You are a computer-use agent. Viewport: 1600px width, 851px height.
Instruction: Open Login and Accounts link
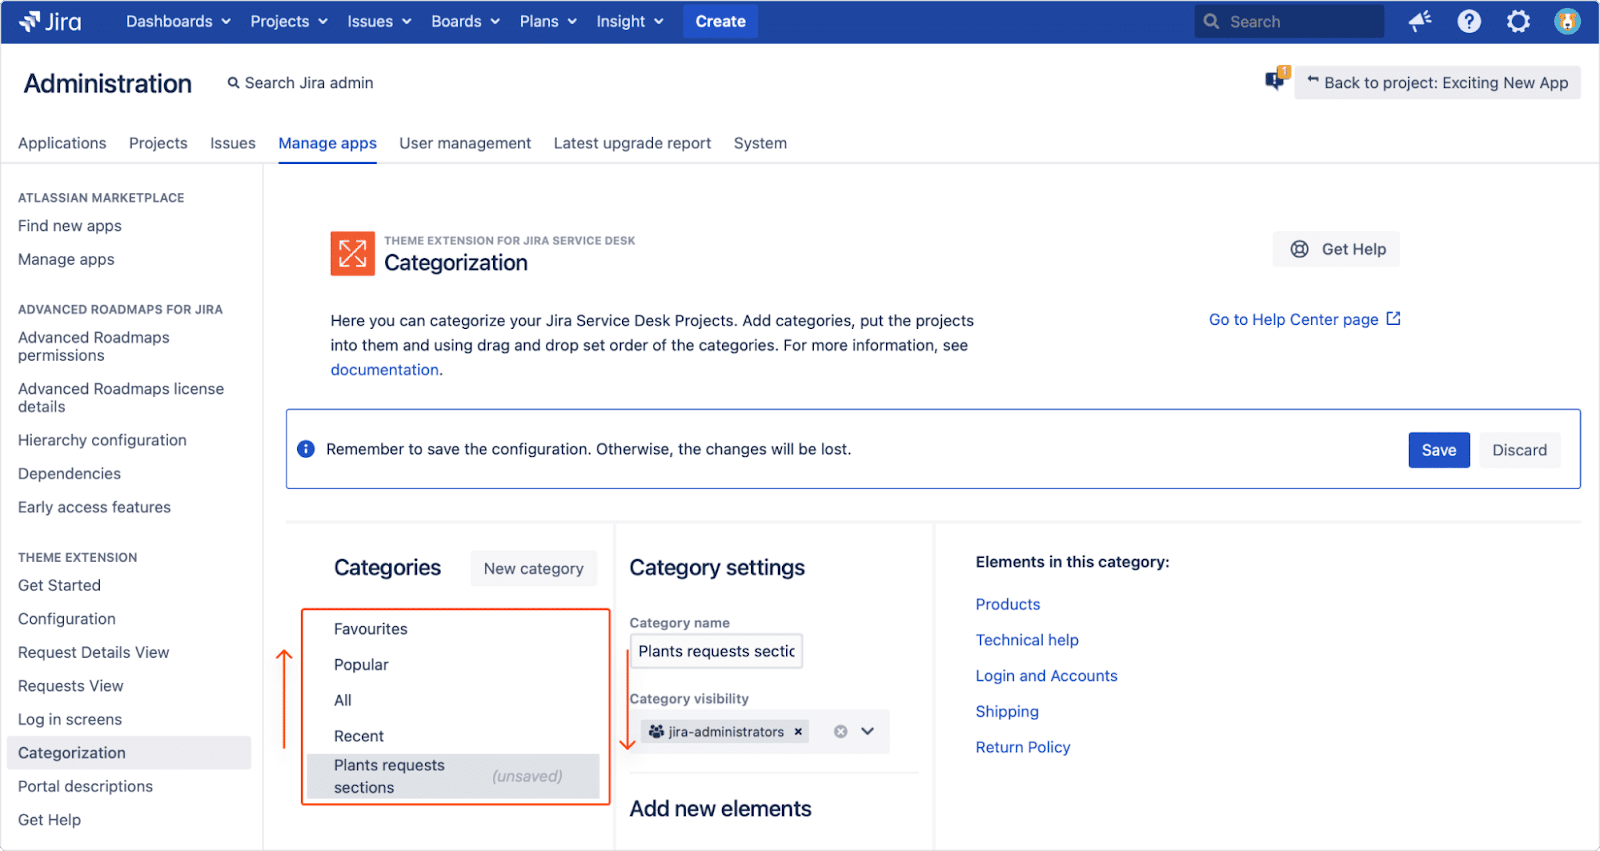[1046, 676]
